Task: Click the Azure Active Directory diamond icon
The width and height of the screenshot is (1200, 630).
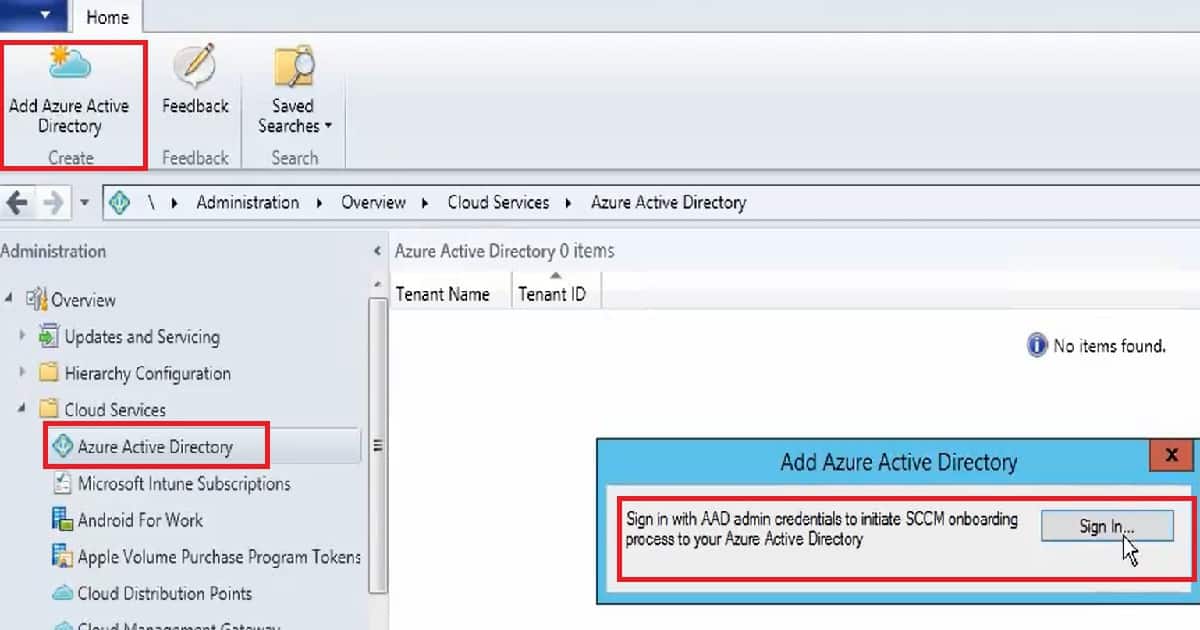Action: click(62, 446)
